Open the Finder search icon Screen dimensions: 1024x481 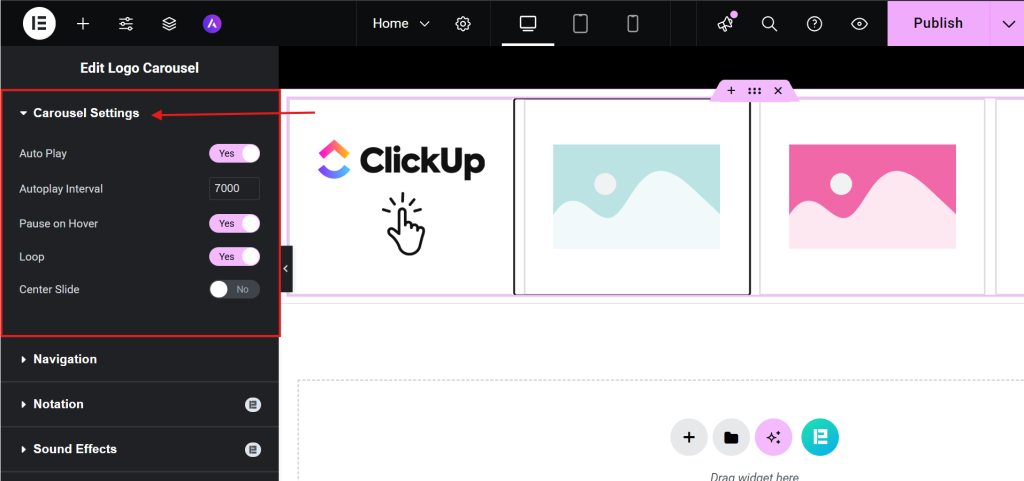click(x=769, y=23)
